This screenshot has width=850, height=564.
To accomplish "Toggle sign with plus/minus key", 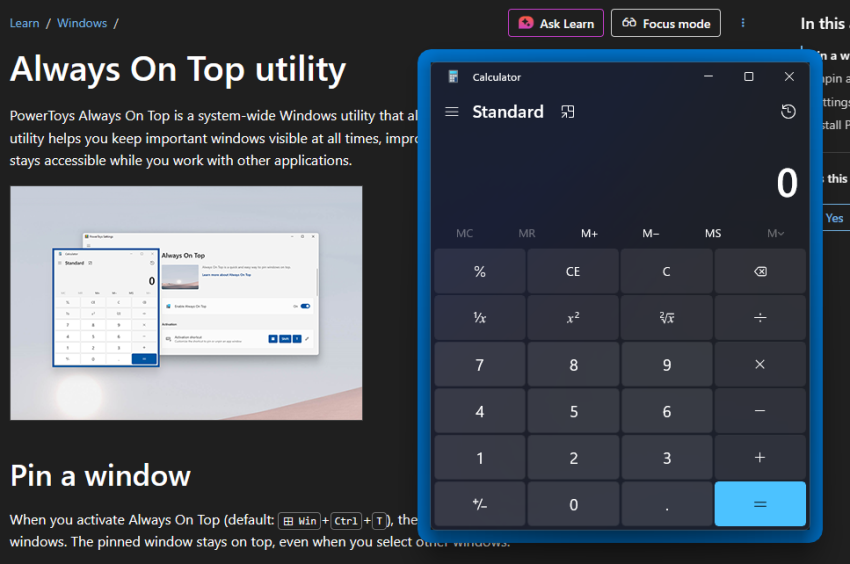I will [479, 504].
